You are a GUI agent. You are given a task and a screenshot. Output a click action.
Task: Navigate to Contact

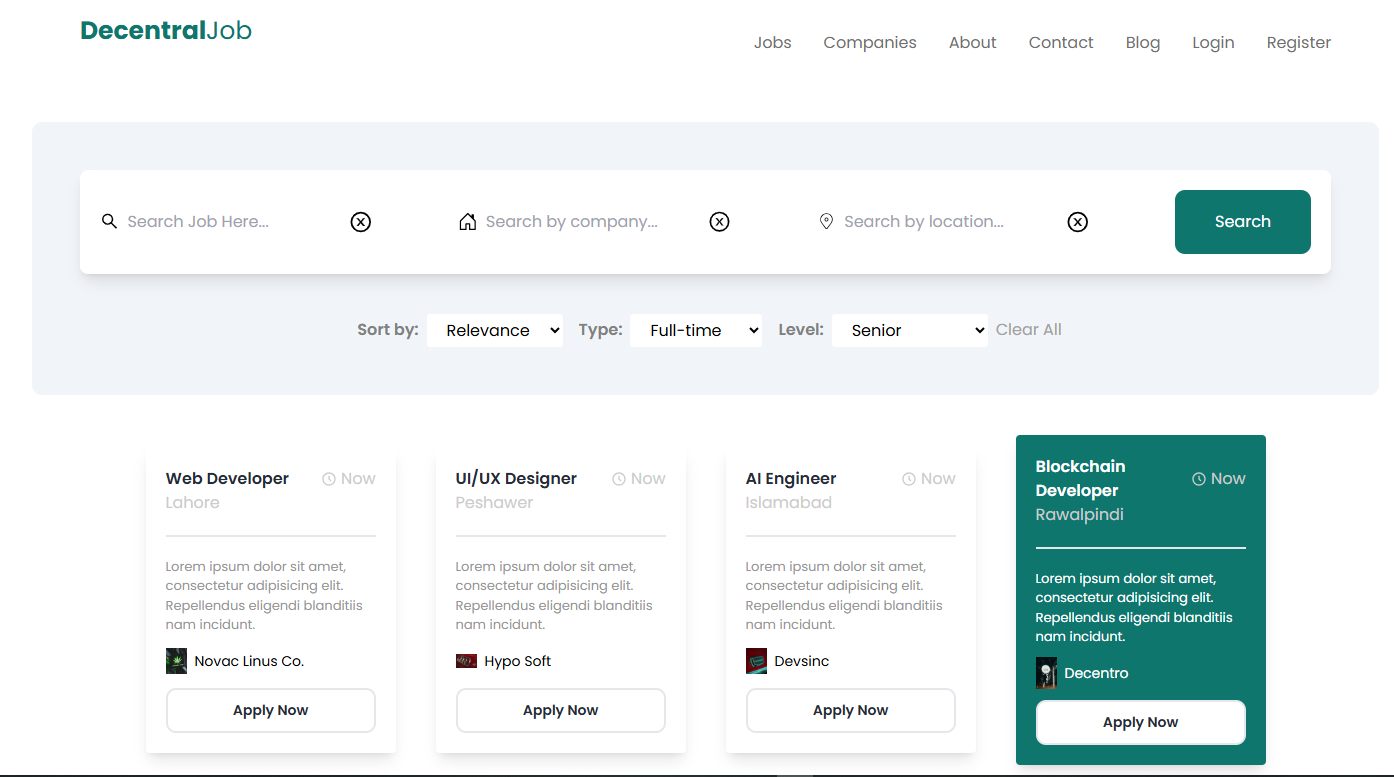pyautogui.click(x=1061, y=43)
